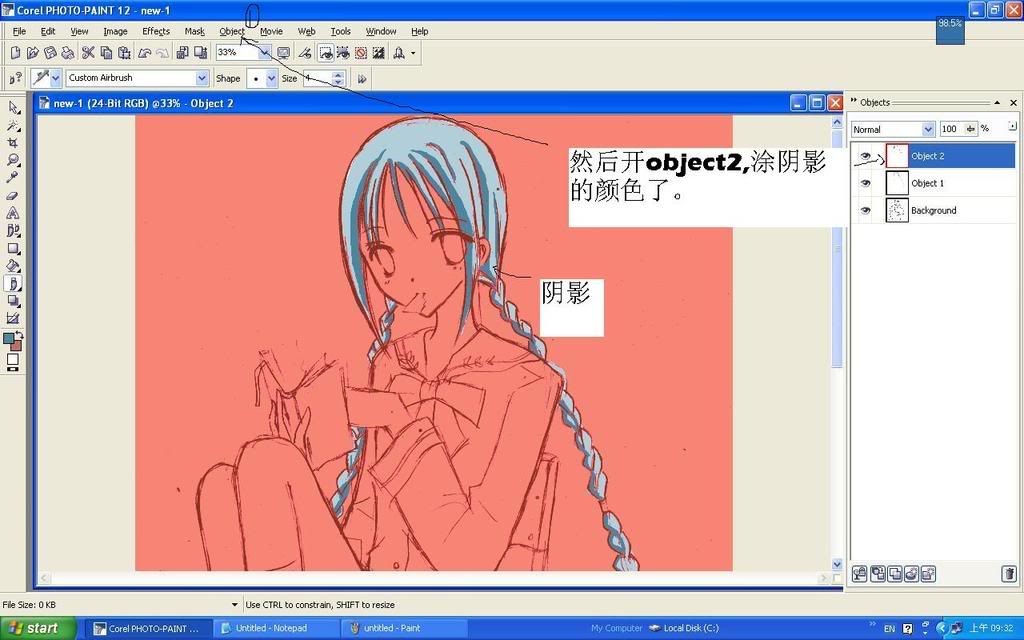Open the status bar File Size dropdown

coord(234,605)
